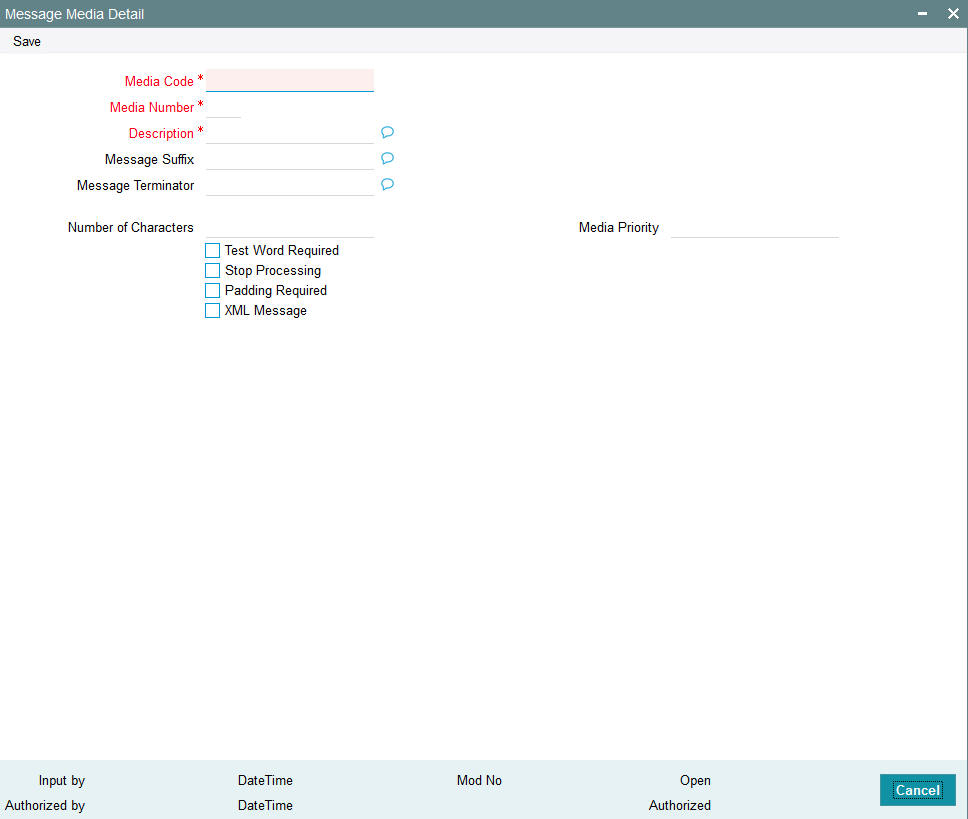Check the Padding Required option

tap(212, 291)
